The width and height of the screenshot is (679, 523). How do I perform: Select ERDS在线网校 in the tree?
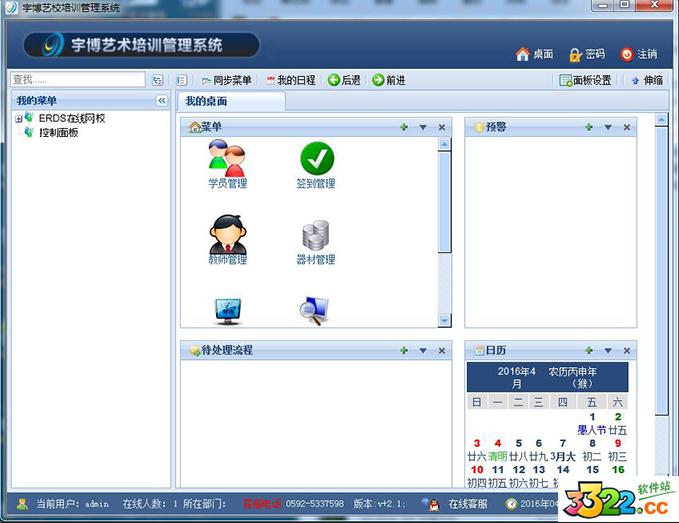[x=72, y=118]
